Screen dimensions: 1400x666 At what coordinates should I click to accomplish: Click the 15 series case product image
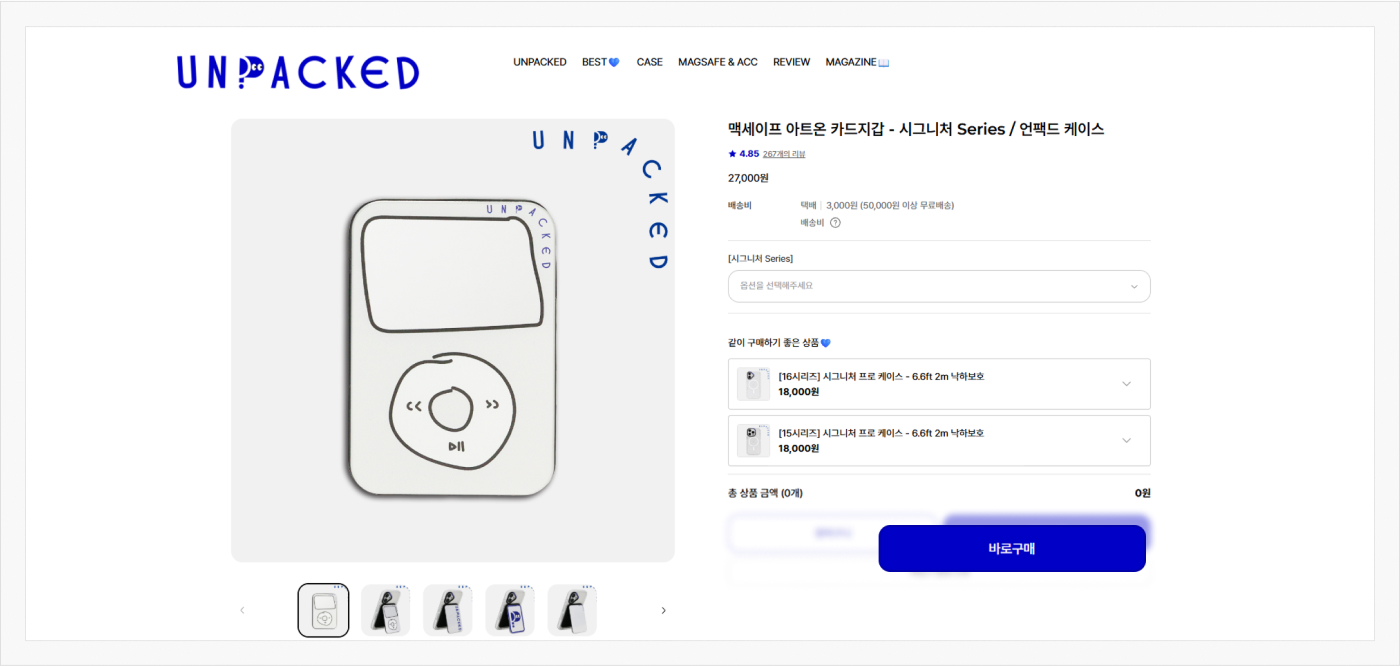click(753, 440)
